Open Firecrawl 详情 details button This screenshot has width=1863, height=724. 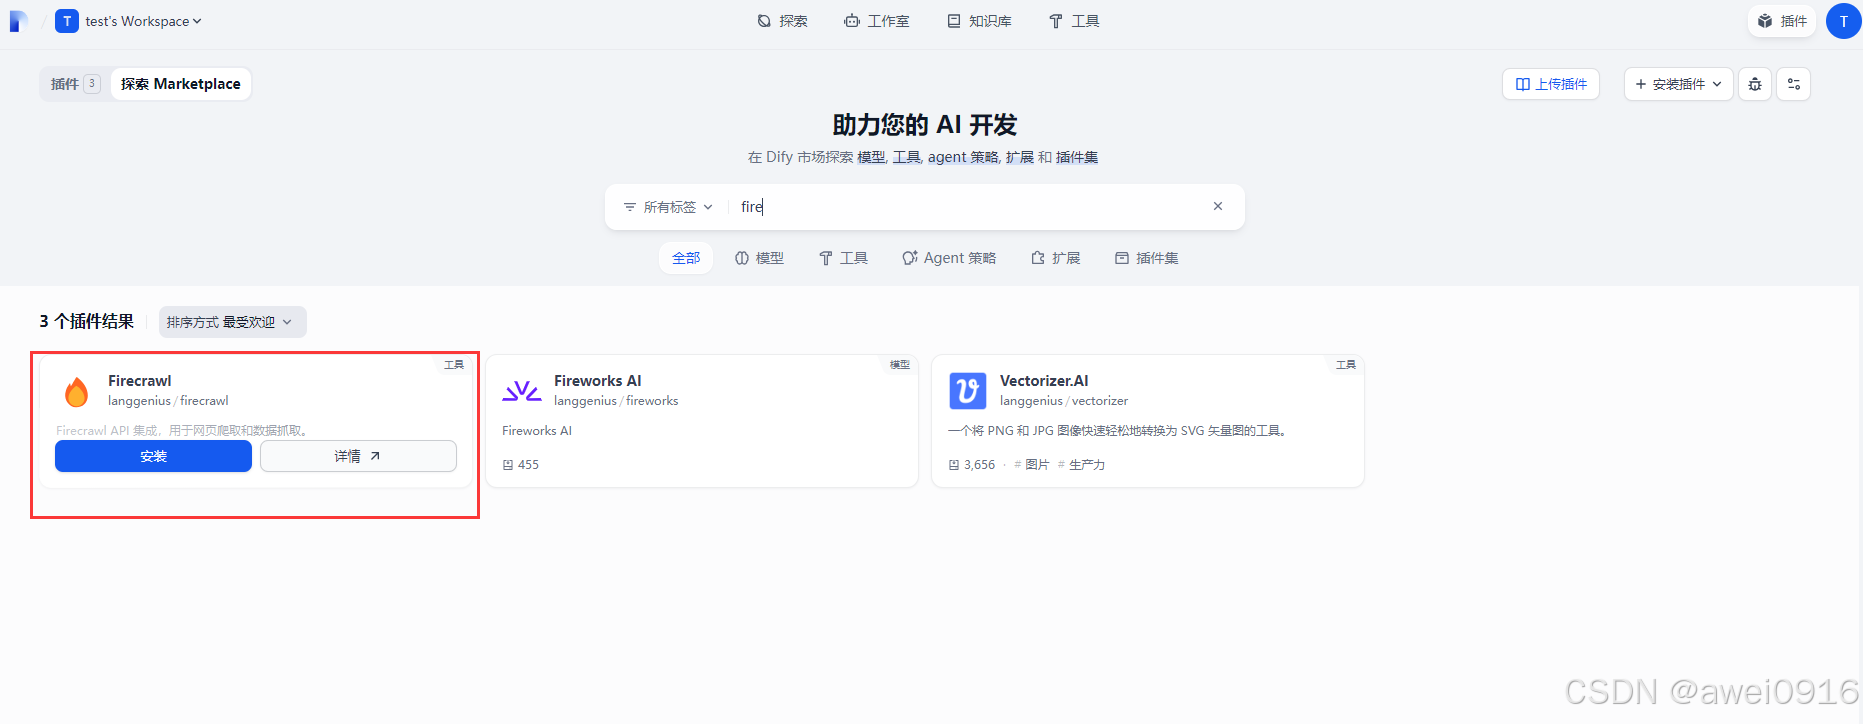point(358,456)
